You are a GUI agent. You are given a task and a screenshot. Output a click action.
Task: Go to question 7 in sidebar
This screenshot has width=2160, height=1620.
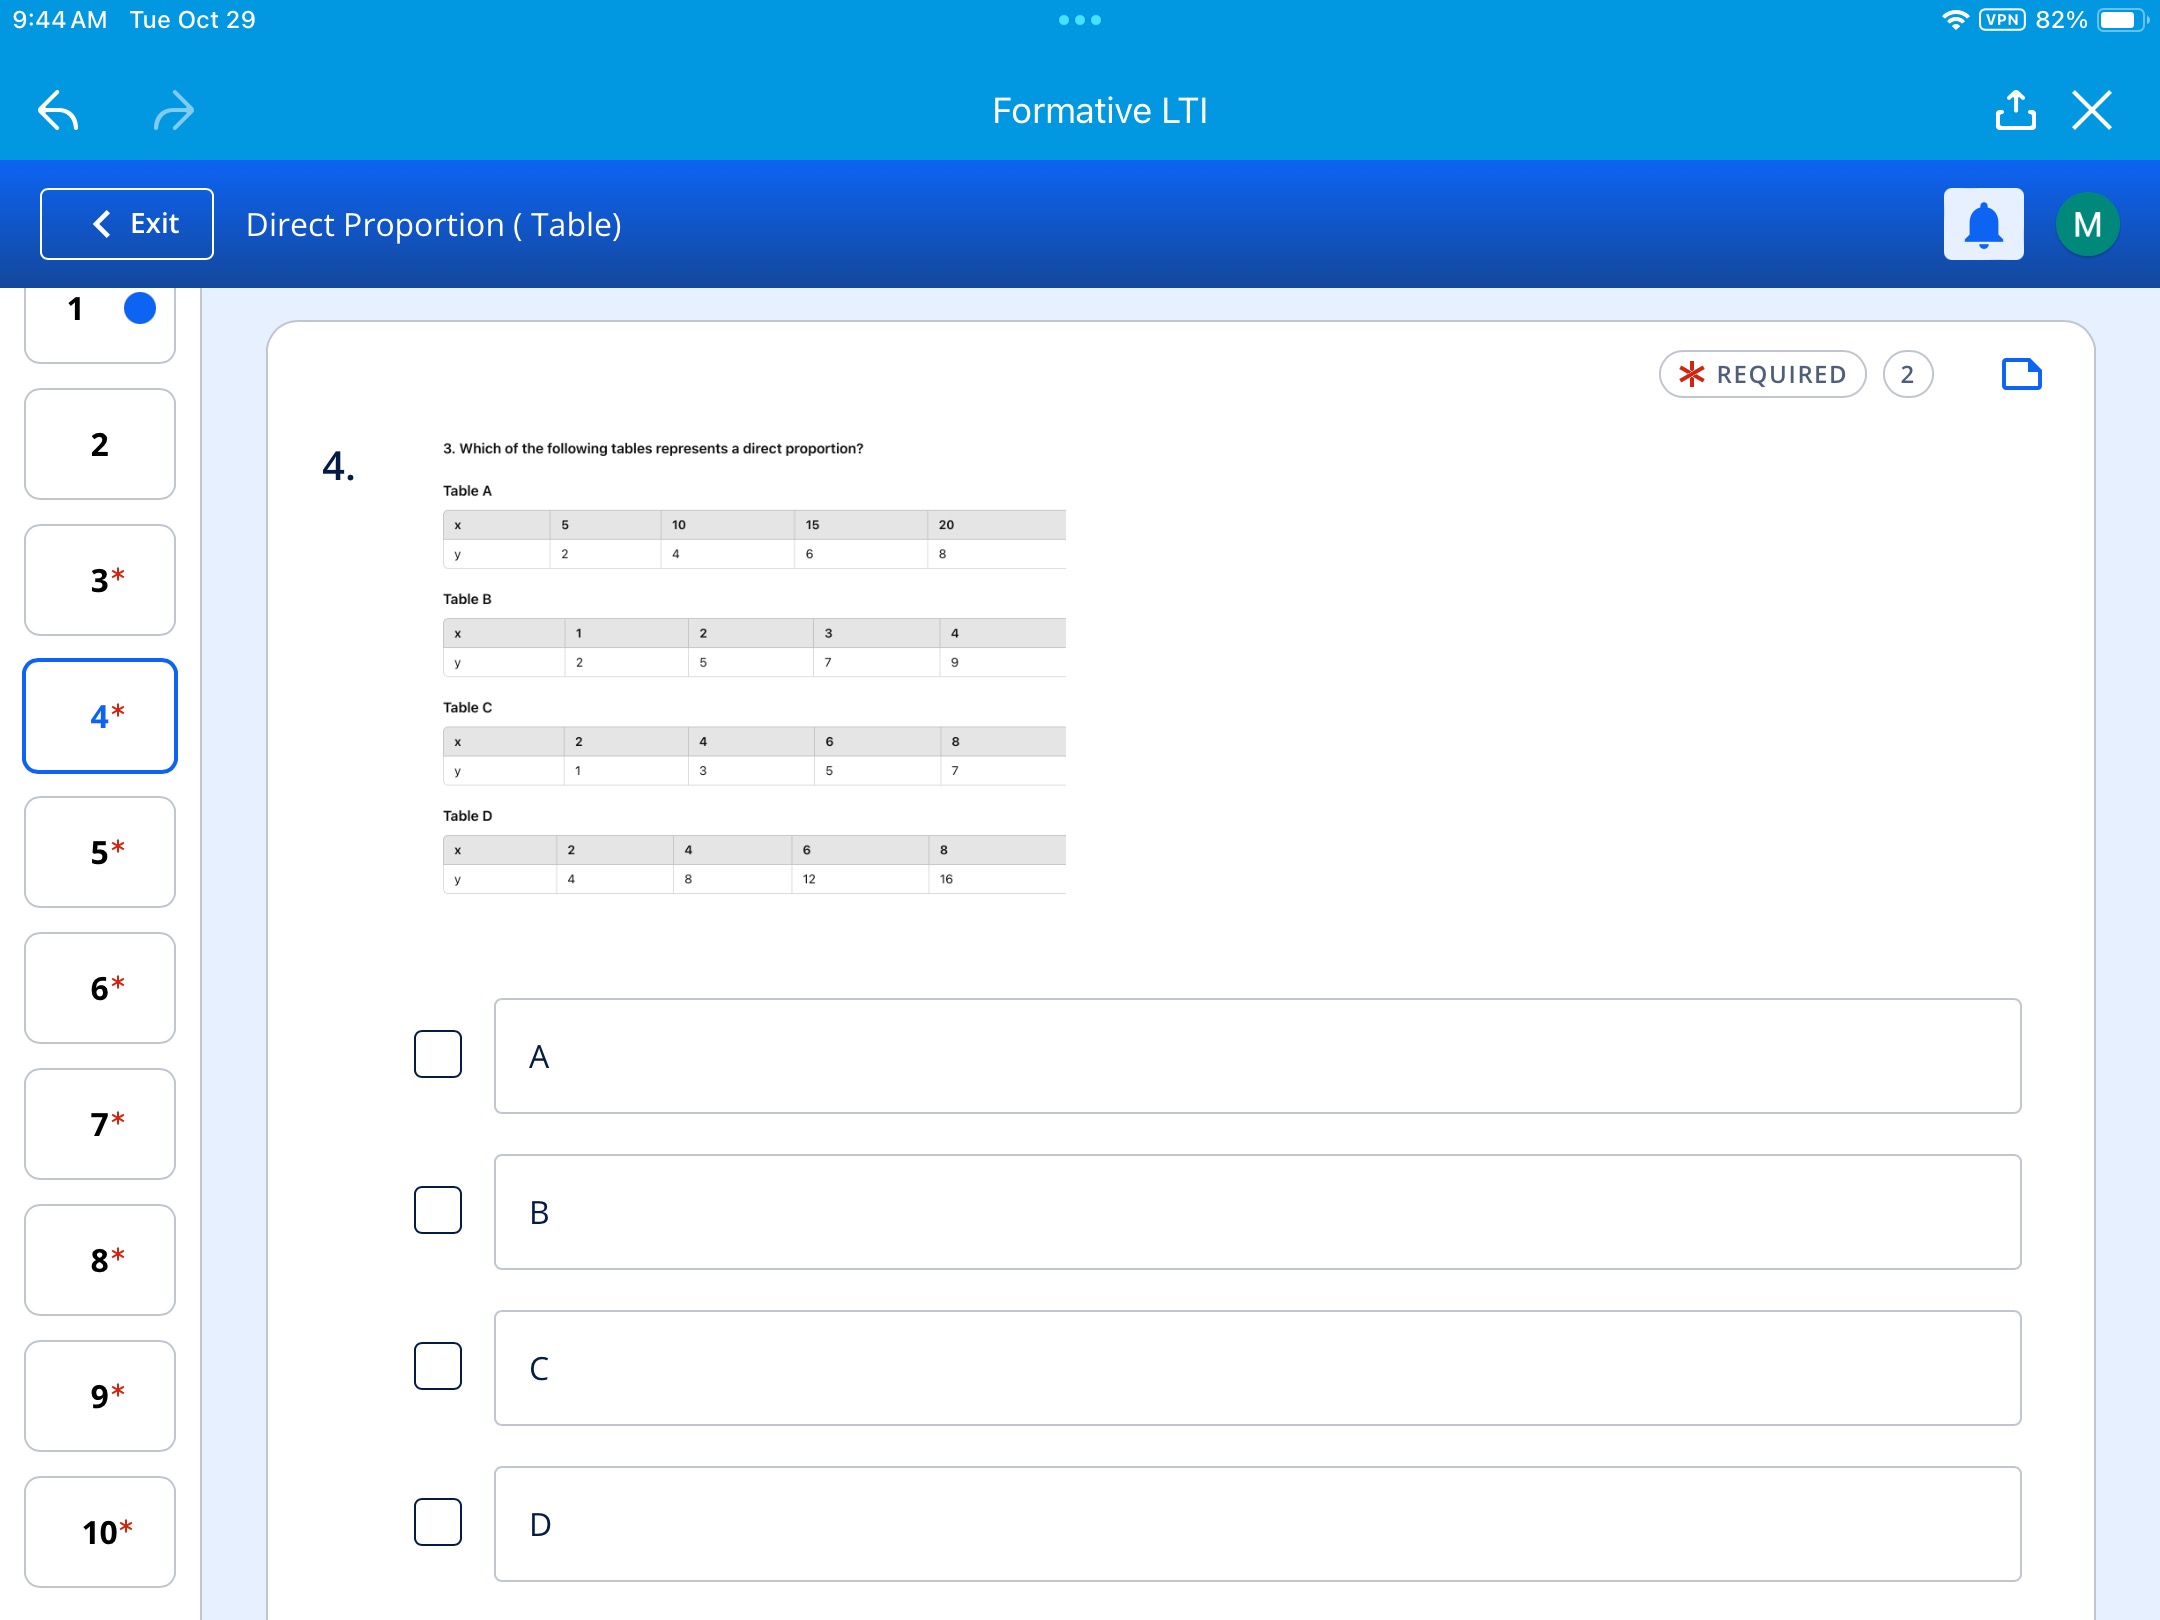[x=100, y=1124]
